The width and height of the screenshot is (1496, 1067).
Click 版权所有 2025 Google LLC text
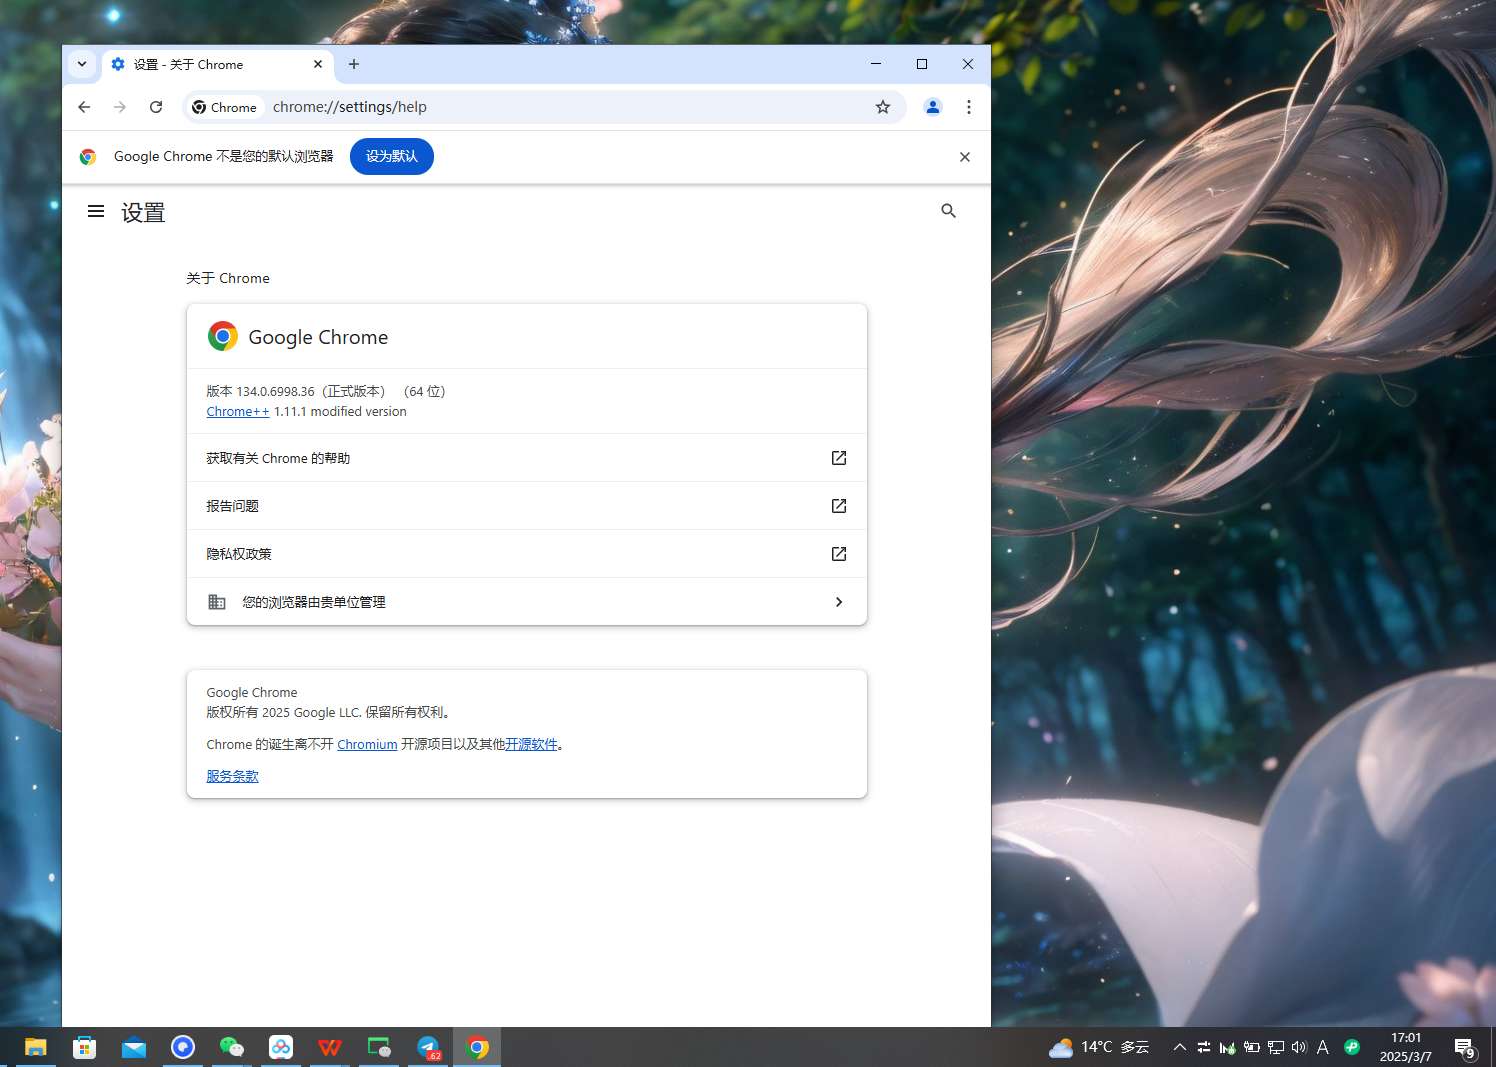[x=330, y=712]
